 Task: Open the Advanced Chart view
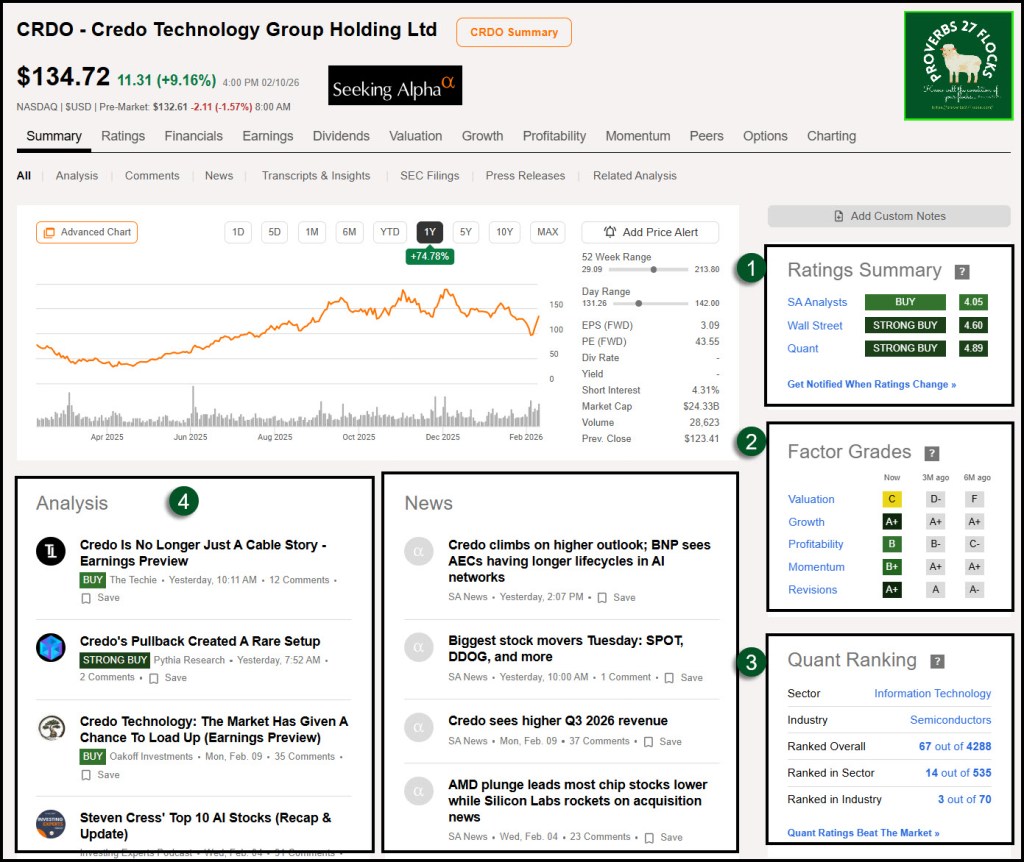point(87,232)
